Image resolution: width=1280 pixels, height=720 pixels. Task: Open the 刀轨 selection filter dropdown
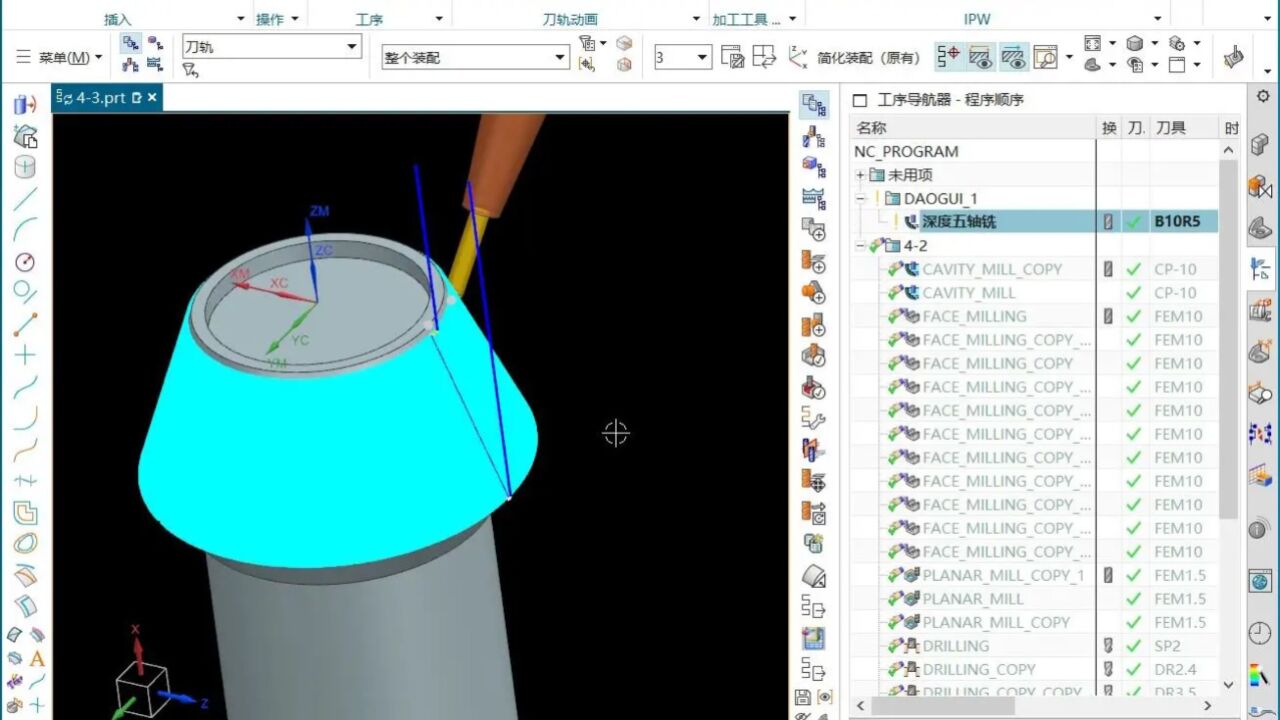click(351, 46)
